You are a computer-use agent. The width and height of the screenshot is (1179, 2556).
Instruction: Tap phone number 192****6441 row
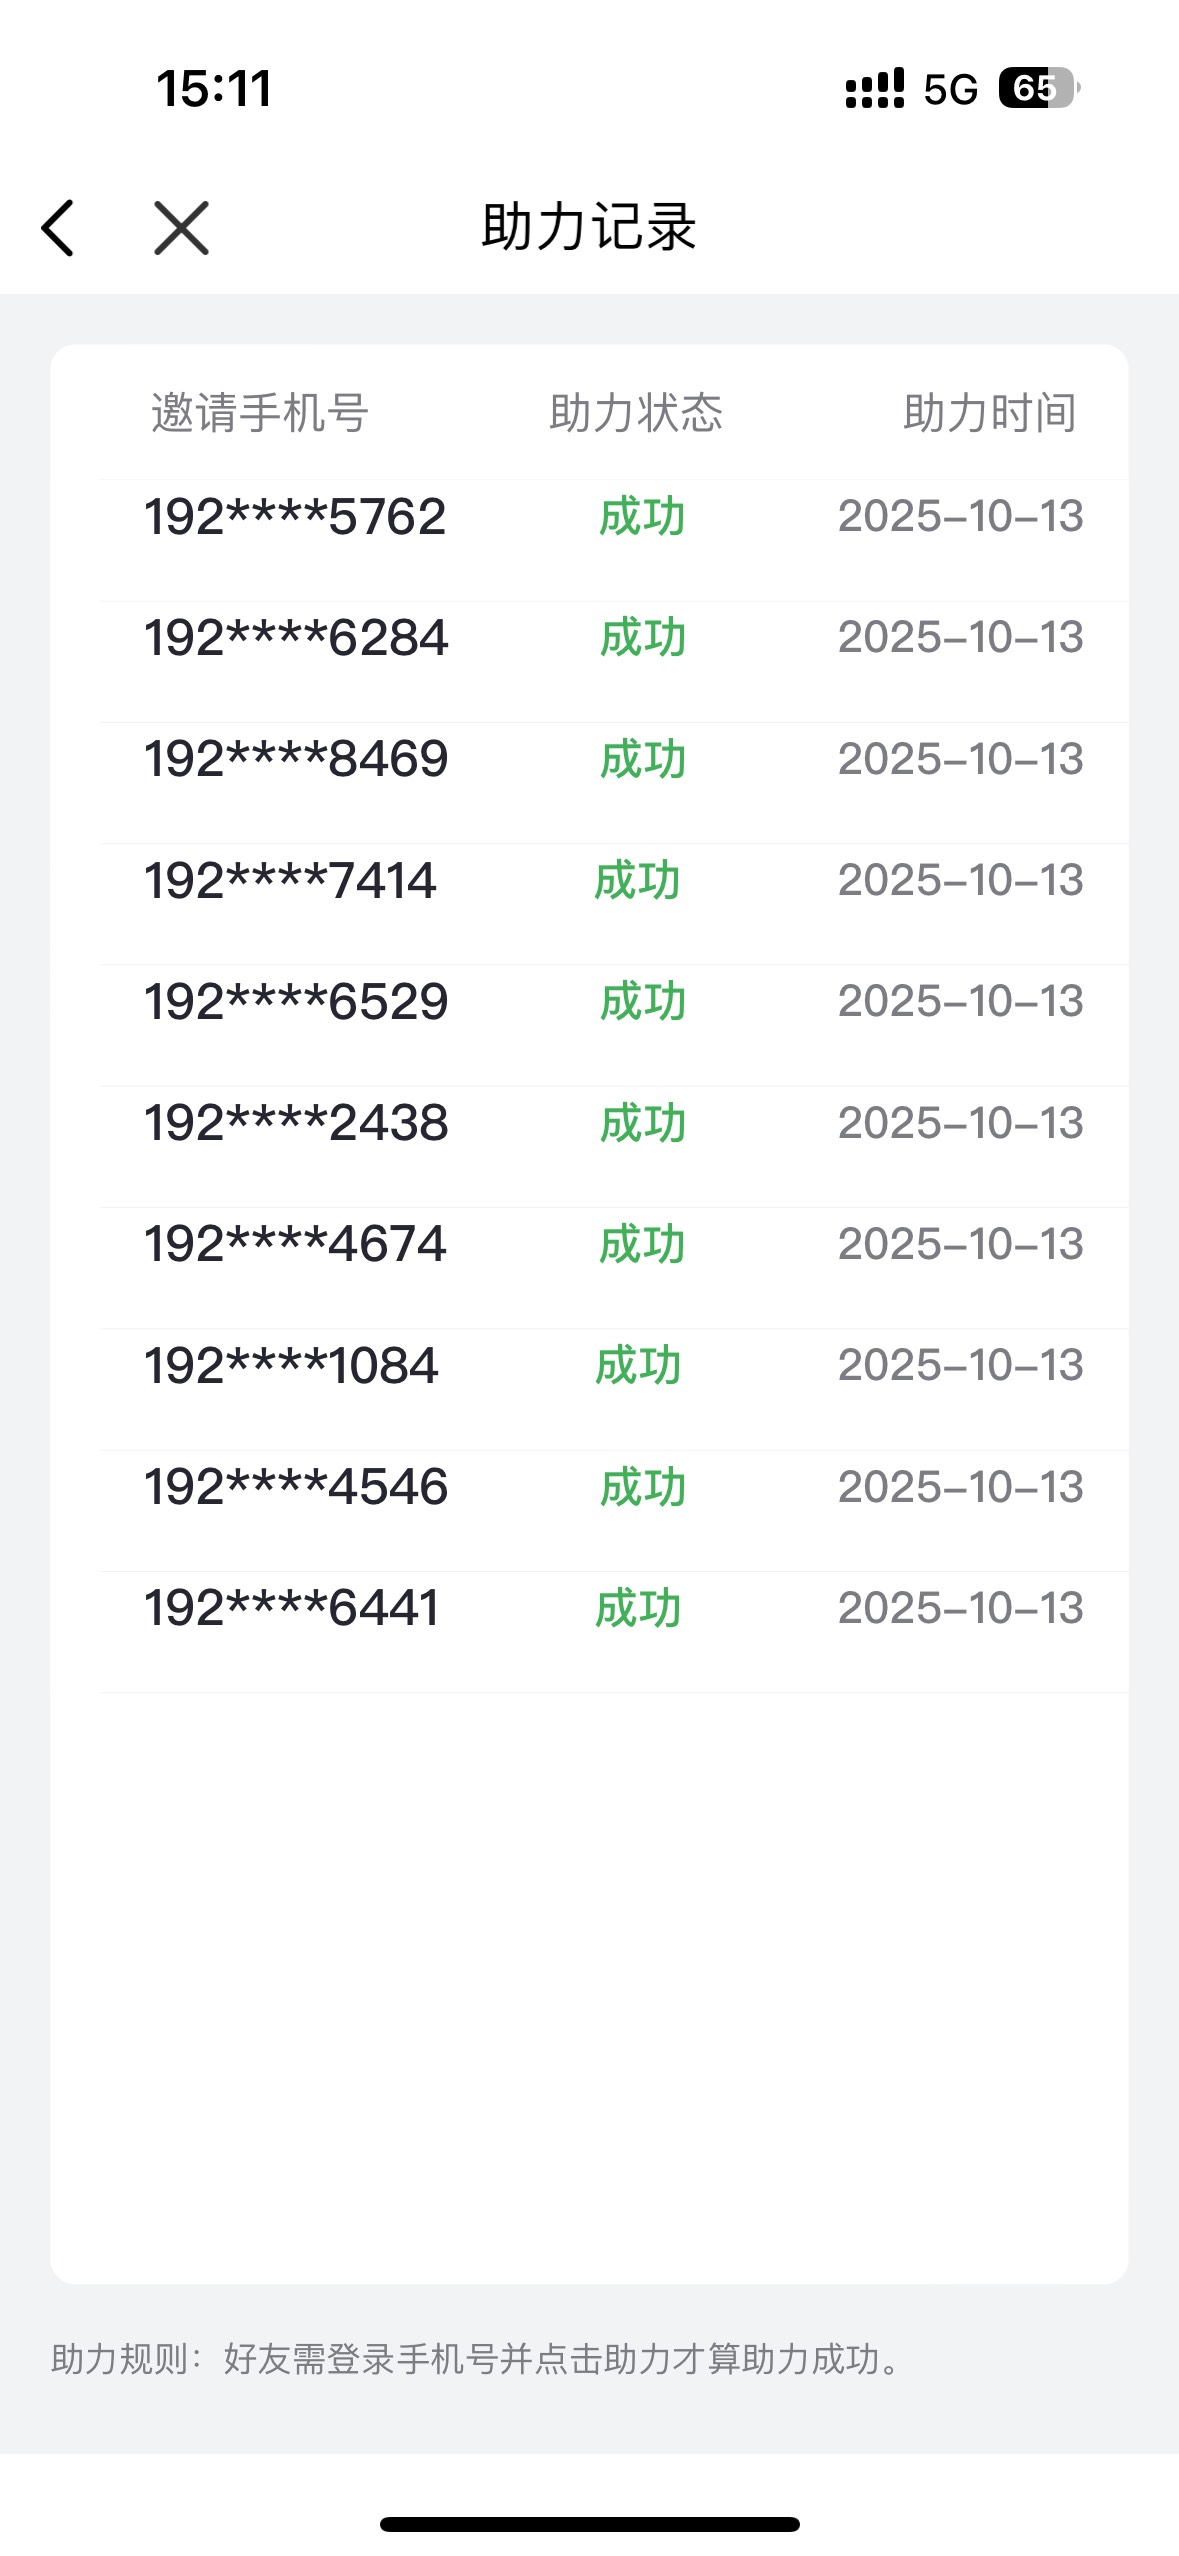tap(291, 1608)
